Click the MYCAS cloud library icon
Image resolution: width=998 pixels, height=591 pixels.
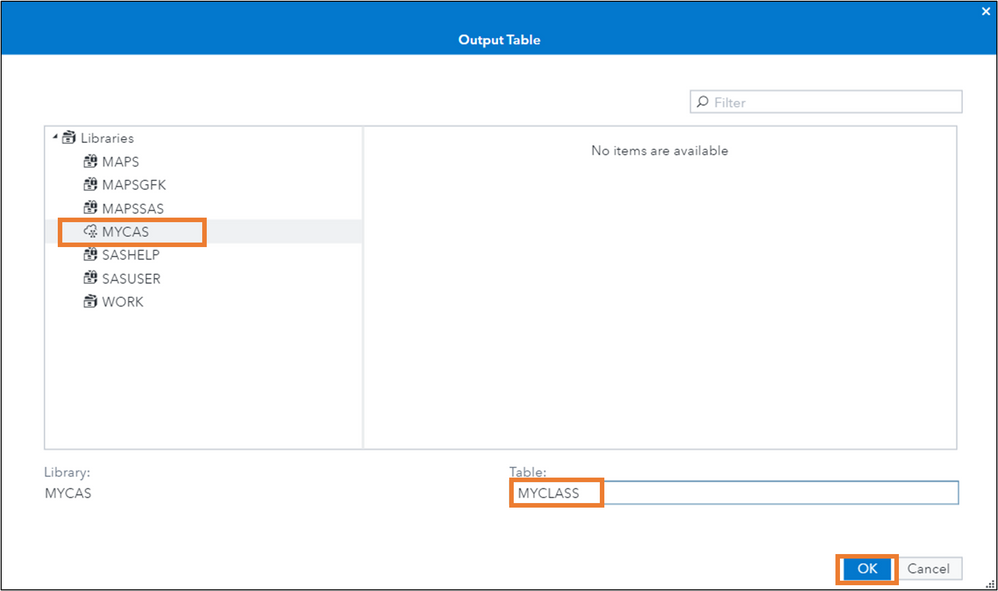point(90,232)
